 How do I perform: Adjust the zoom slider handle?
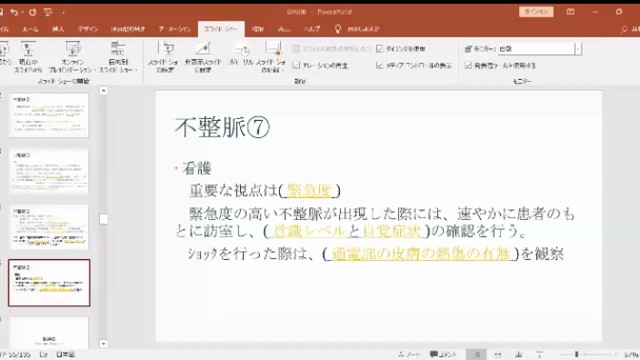577,354
